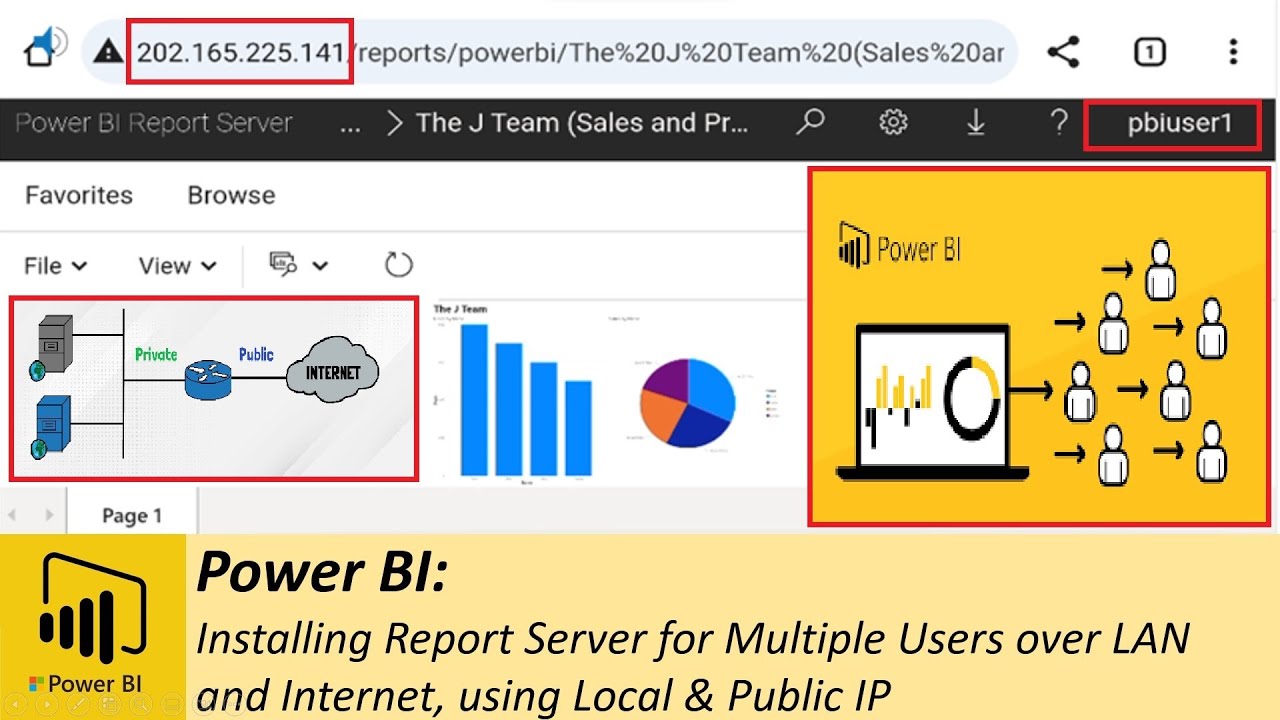
Task: Open the settings gear icon
Action: point(893,122)
